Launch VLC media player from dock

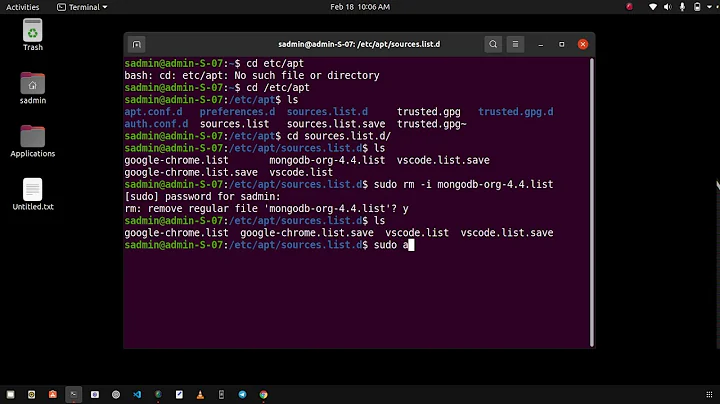click(x=200, y=394)
